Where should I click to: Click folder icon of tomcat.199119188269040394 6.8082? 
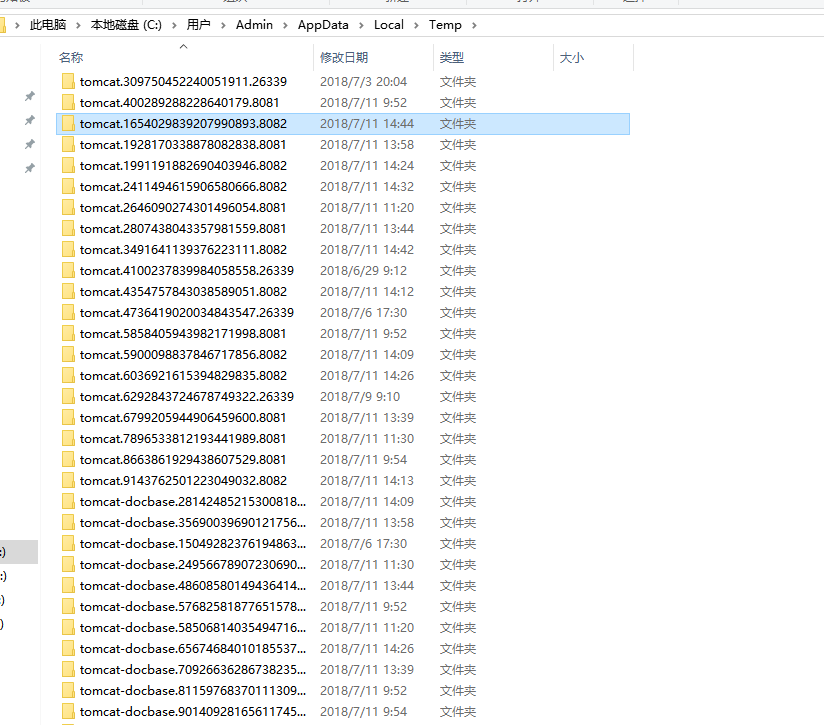click(x=68, y=165)
